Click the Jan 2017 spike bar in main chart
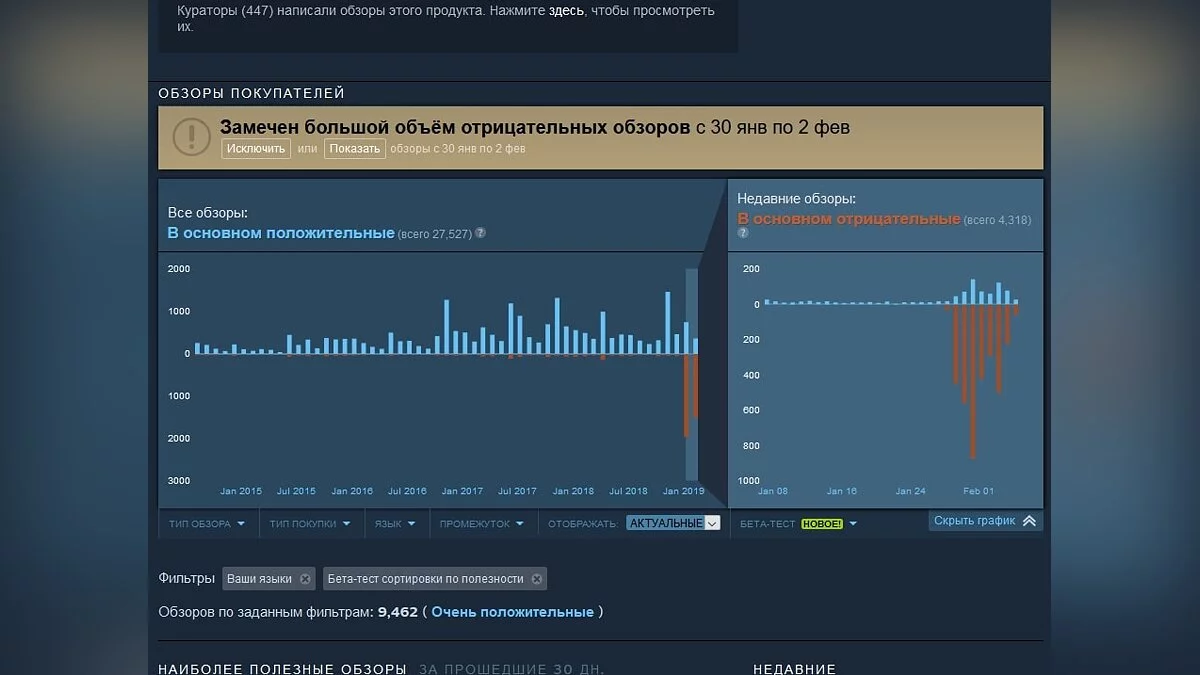Screen dimensions: 1200x675 [446, 327]
